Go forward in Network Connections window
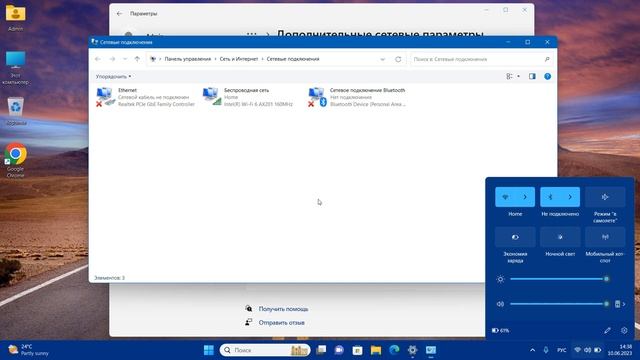640x360 pixels. point(112,59)
